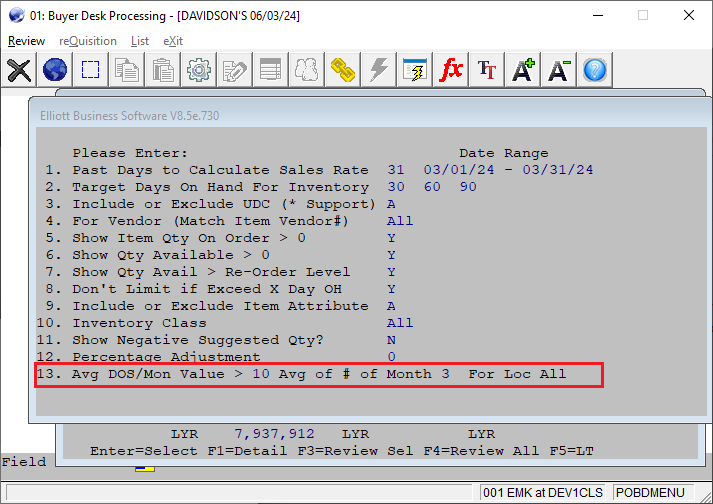Click the Tt font toolbar icon
This screenshot has width=713, height=504.
487,70
